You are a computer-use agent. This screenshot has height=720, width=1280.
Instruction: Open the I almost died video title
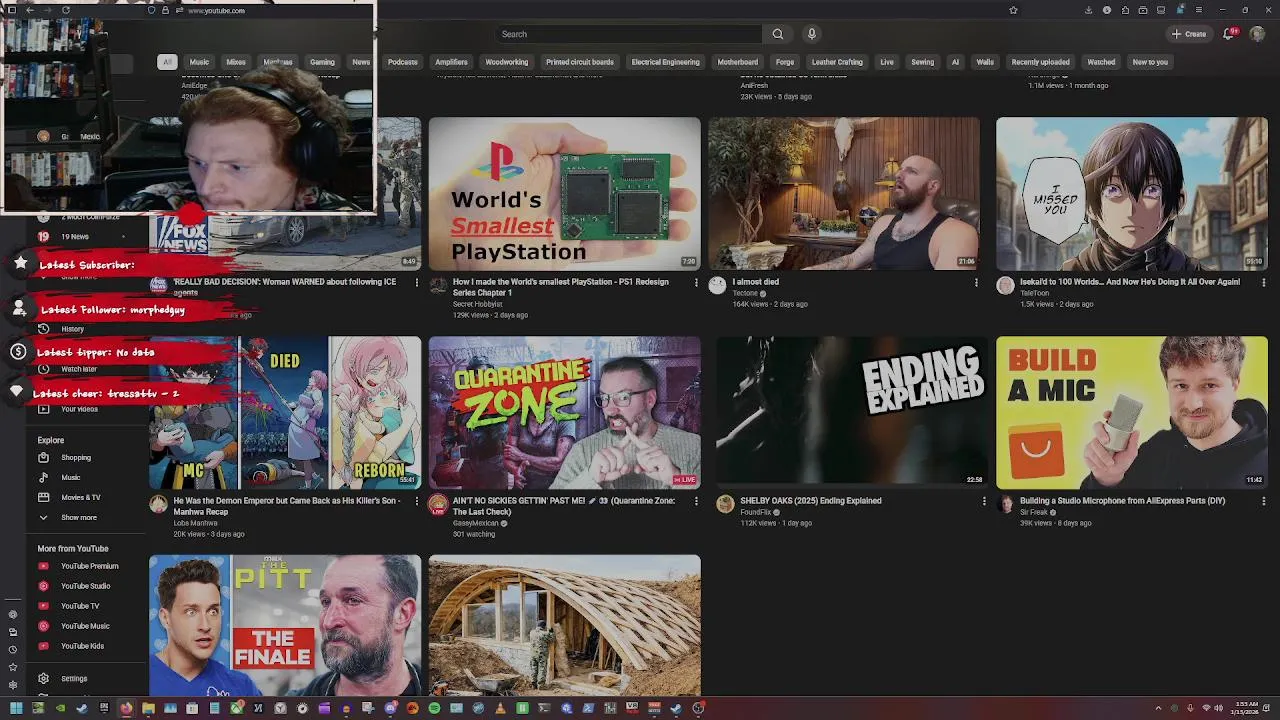[x=755, y=282]
